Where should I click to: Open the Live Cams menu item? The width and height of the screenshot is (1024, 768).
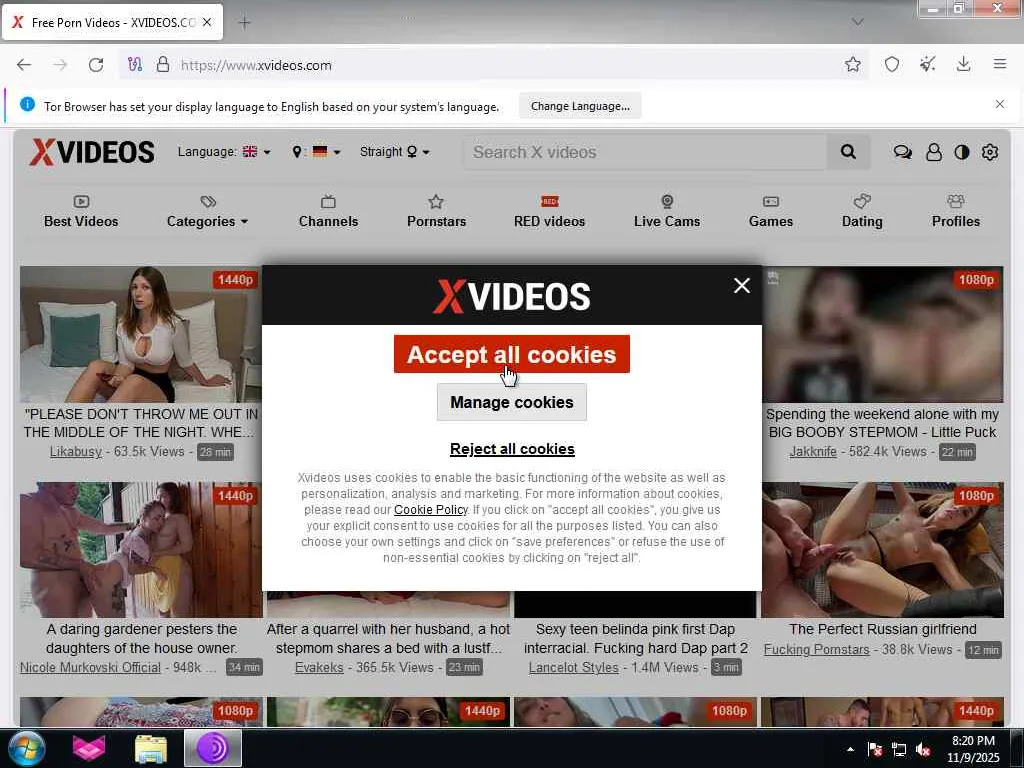(667, 212)
